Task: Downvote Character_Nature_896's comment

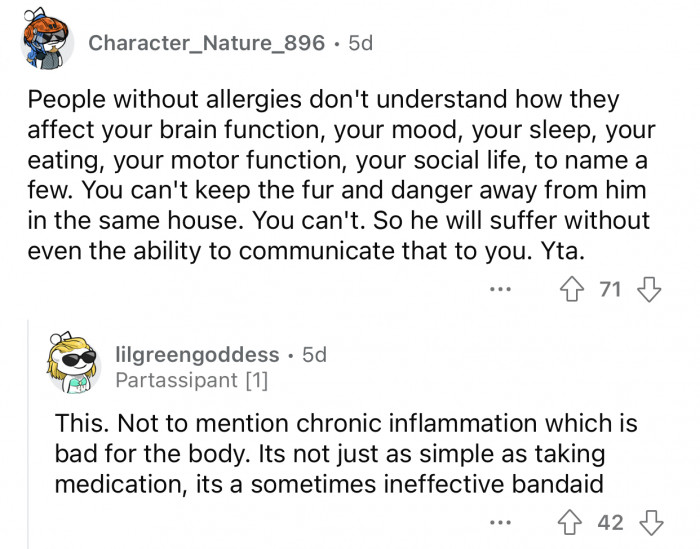Action: click(x=649, y=289)
